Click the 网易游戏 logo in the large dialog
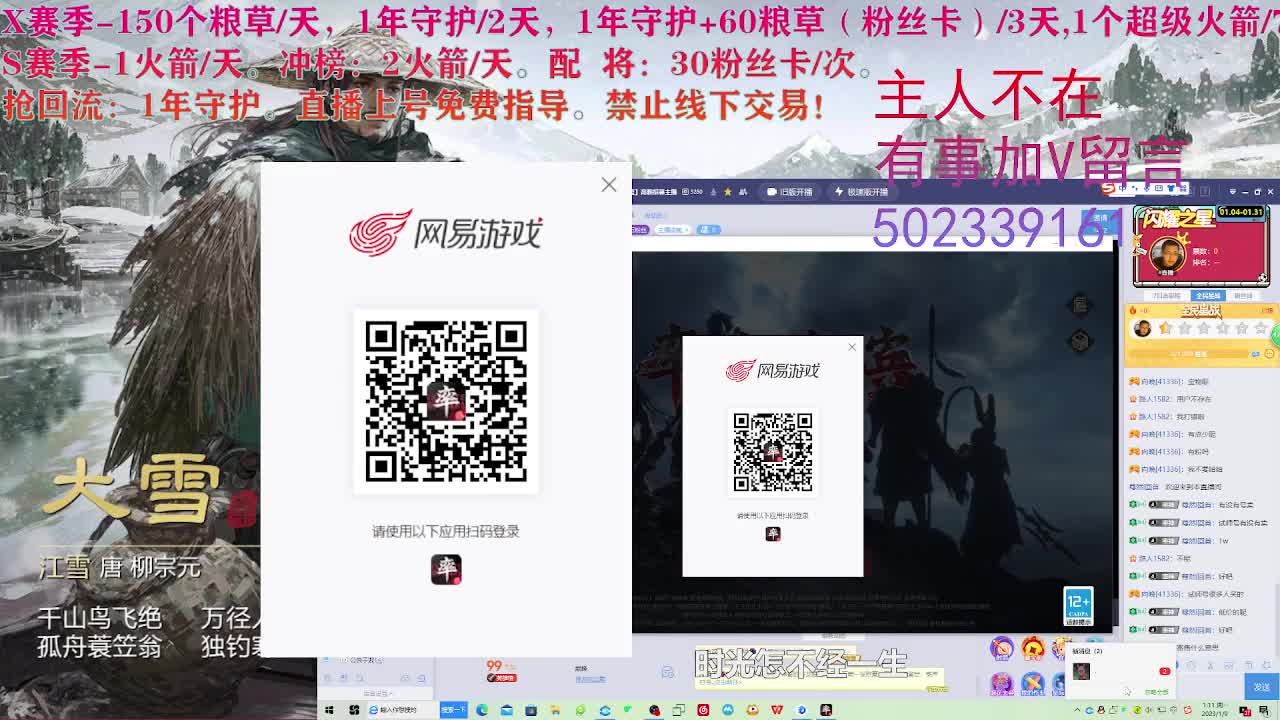Image resolution: width=1280 pixels, height=720 pixels. [446, 232]
